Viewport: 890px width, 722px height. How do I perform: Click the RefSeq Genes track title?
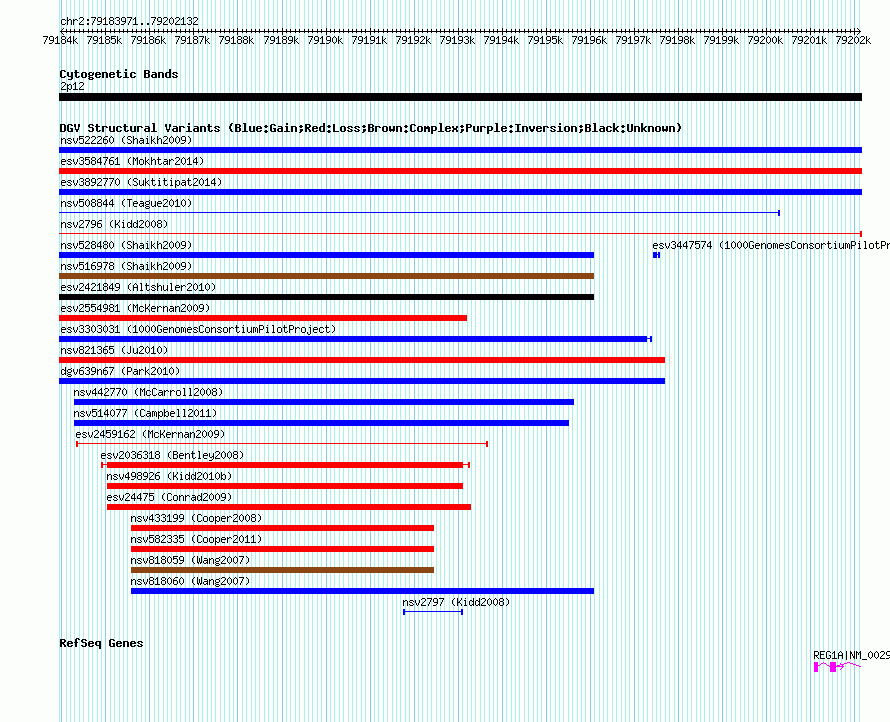[x=101, y=643]
